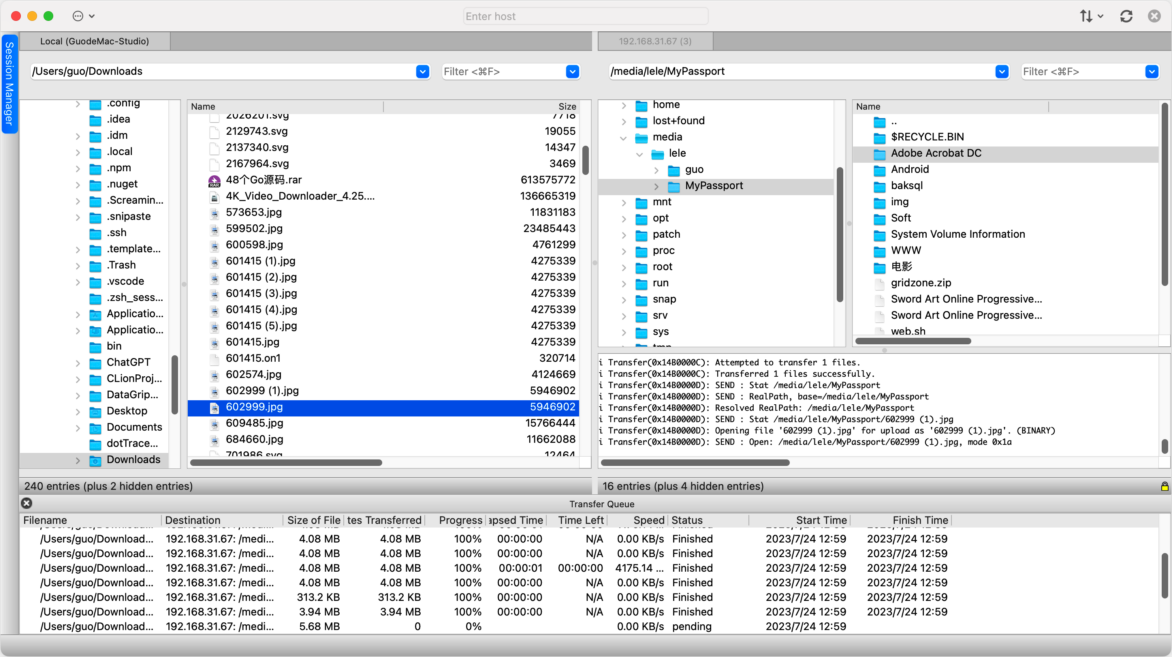Sort local files by Name column header
The image size is (1172, 657).
[286, 107]
